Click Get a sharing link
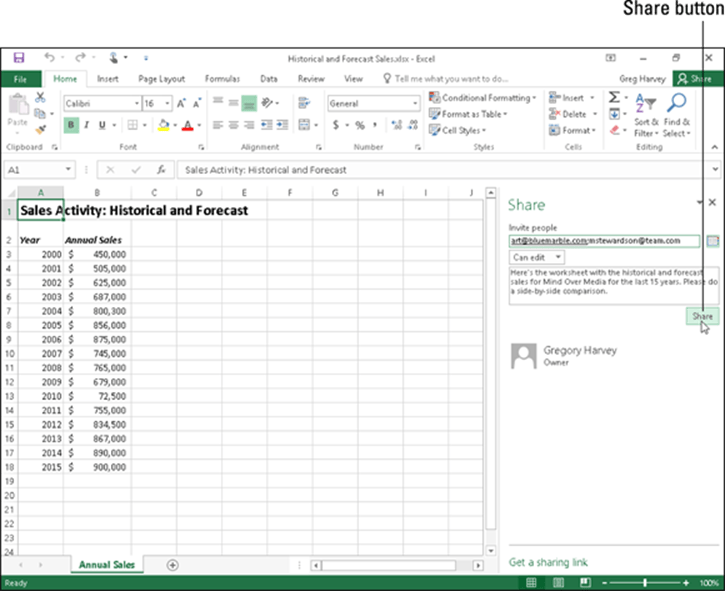This screenshot has width=725, height=591. (548, 562)
